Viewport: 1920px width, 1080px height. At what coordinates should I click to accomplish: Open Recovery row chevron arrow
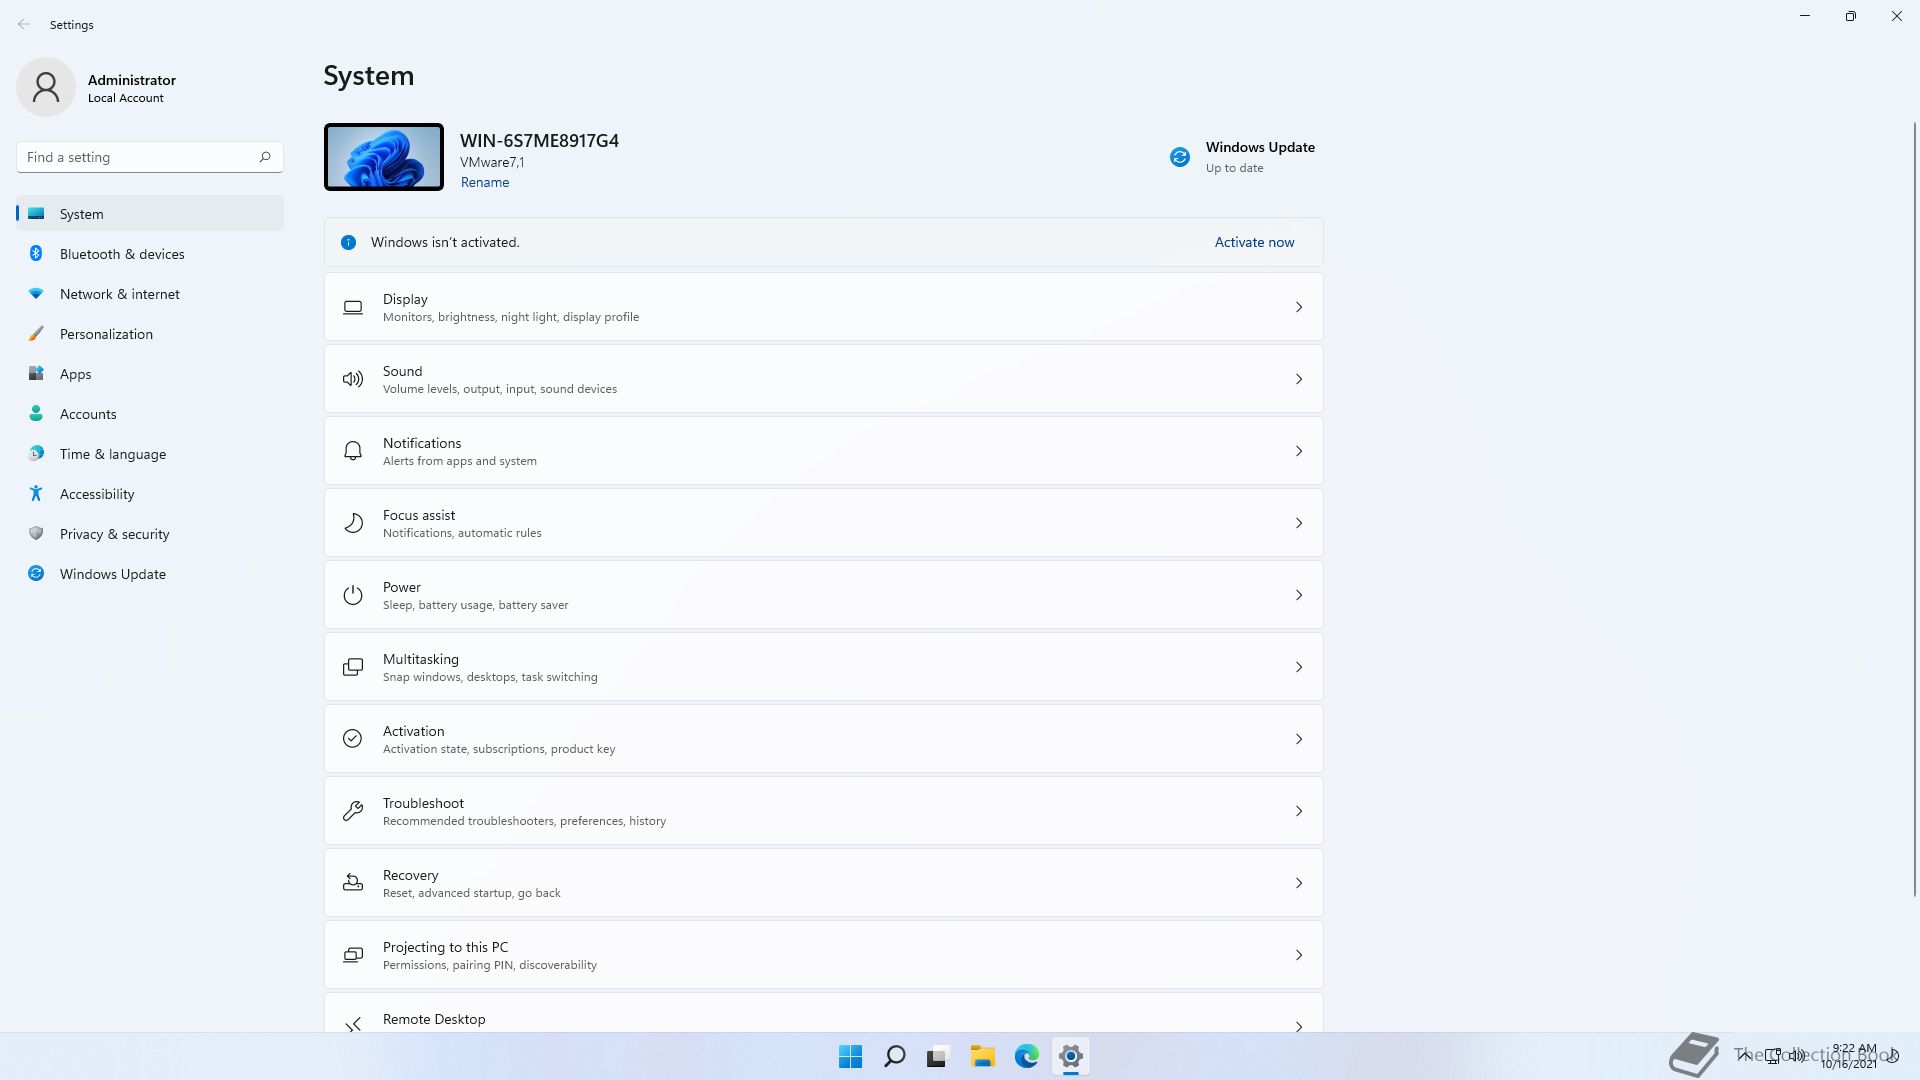[x=1298, y=883]
